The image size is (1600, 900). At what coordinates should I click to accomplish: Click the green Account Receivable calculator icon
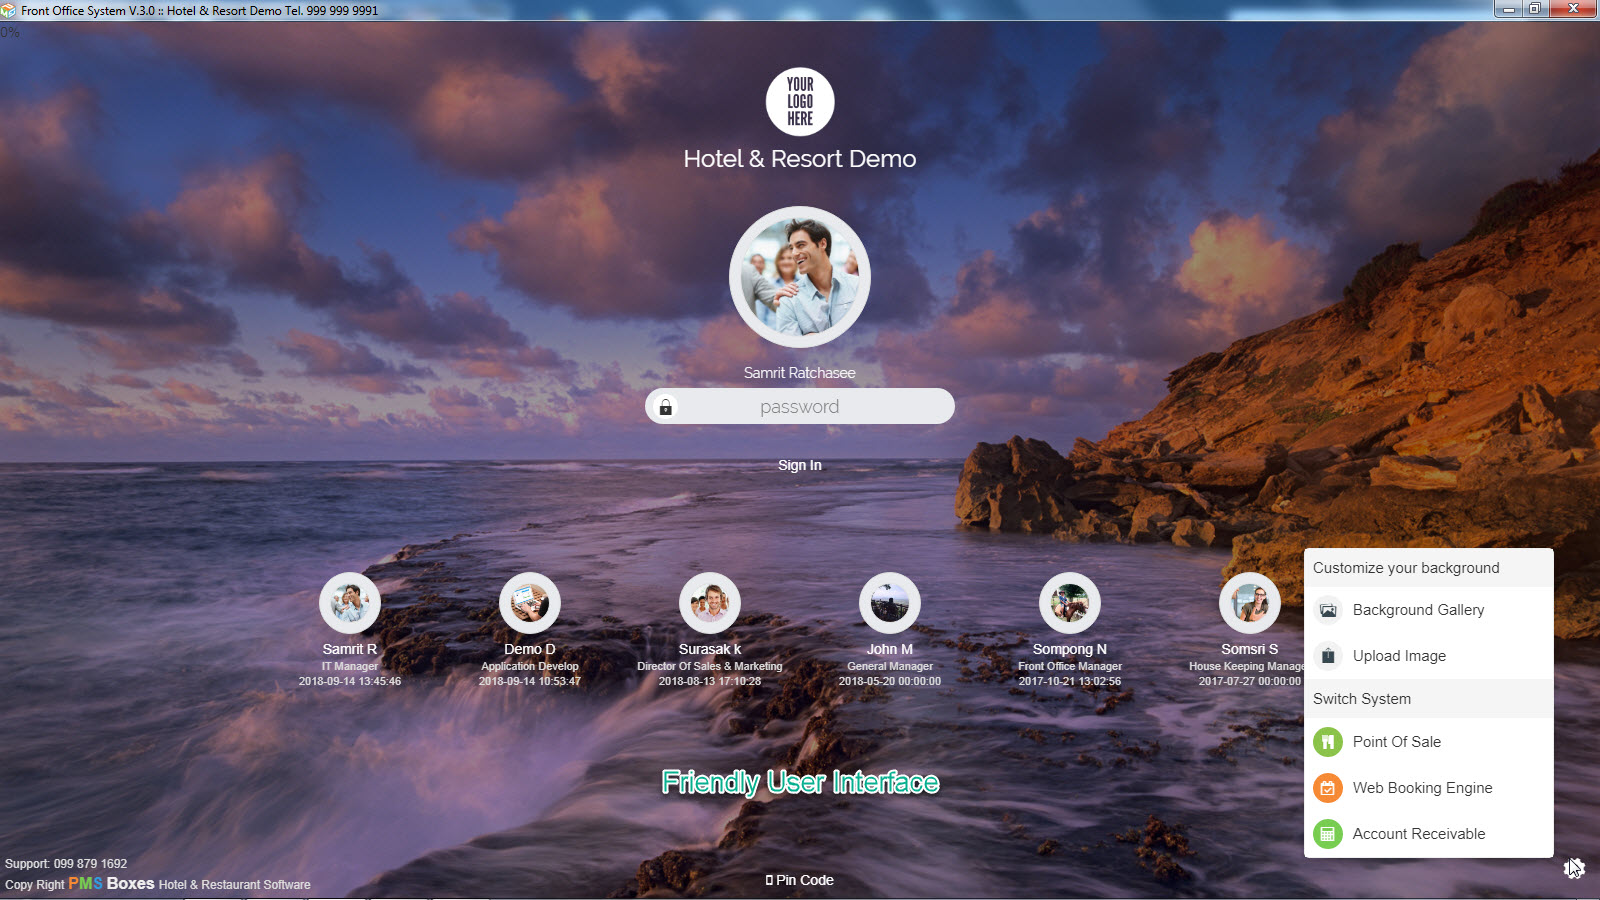coord(1327,834)
